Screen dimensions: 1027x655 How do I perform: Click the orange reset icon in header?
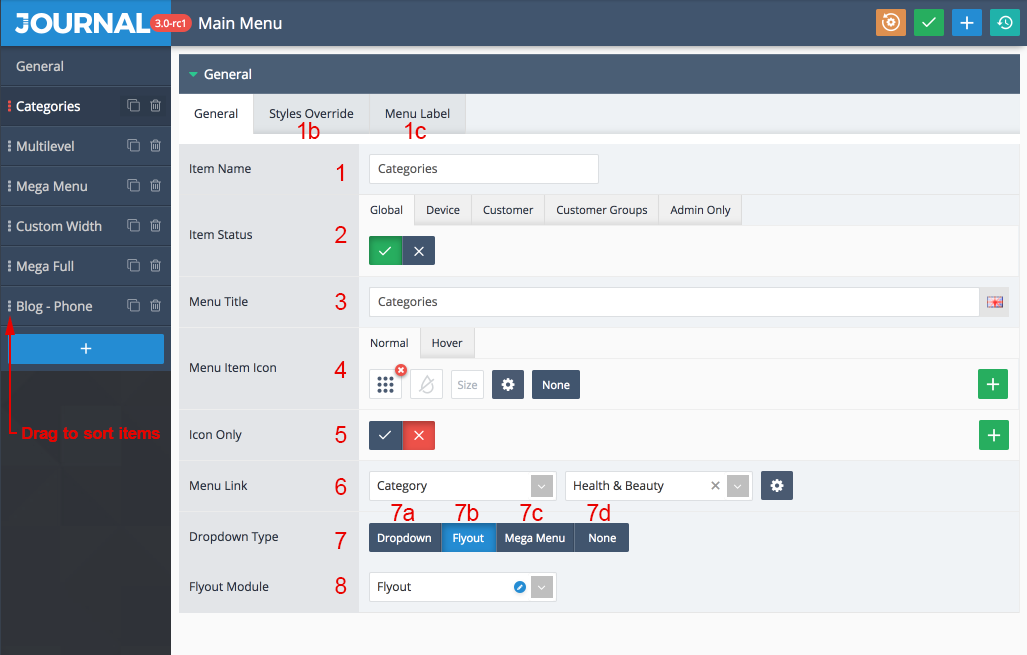point(891,23)
